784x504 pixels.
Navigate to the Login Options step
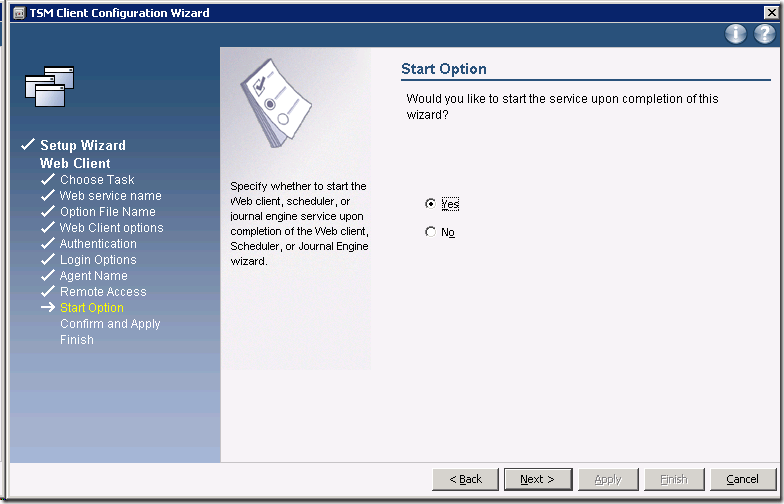(x=98, y=260)
